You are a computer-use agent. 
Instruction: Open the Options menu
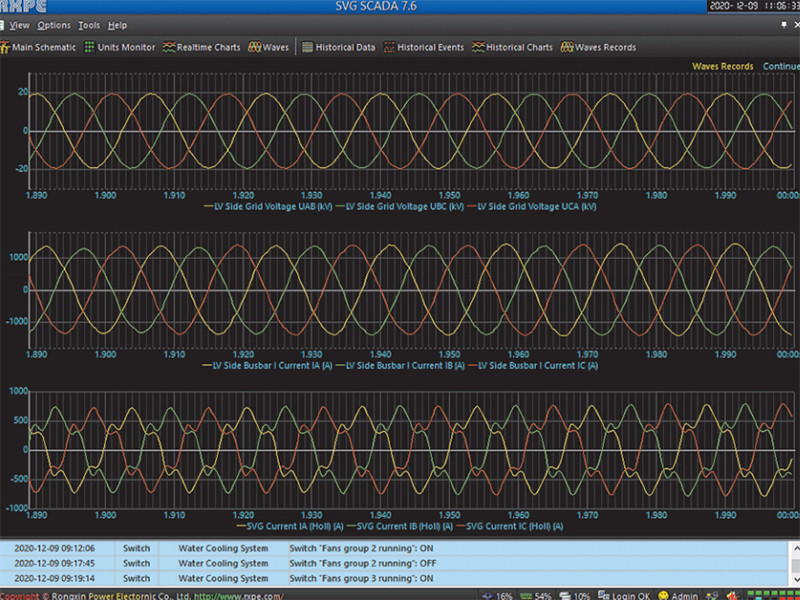point(54,25)
